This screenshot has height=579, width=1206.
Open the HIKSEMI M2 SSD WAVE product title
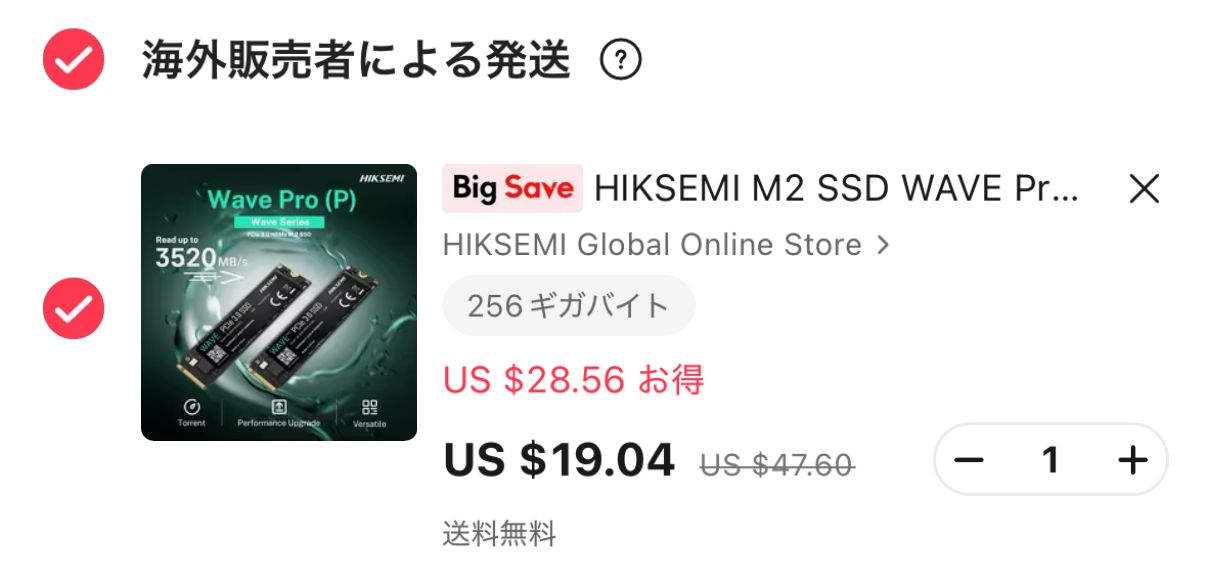(836, 188)
